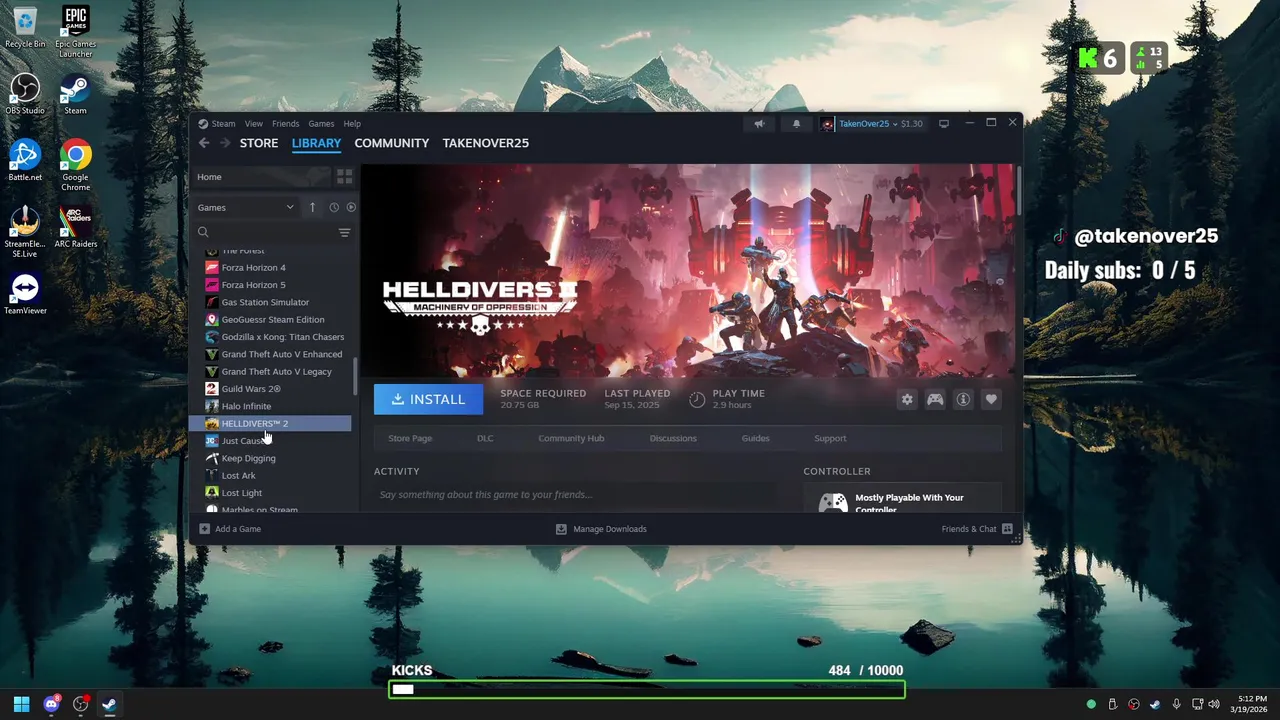Open the game settings gear icon
1280x720 pixels.
(x=907, y=399)
